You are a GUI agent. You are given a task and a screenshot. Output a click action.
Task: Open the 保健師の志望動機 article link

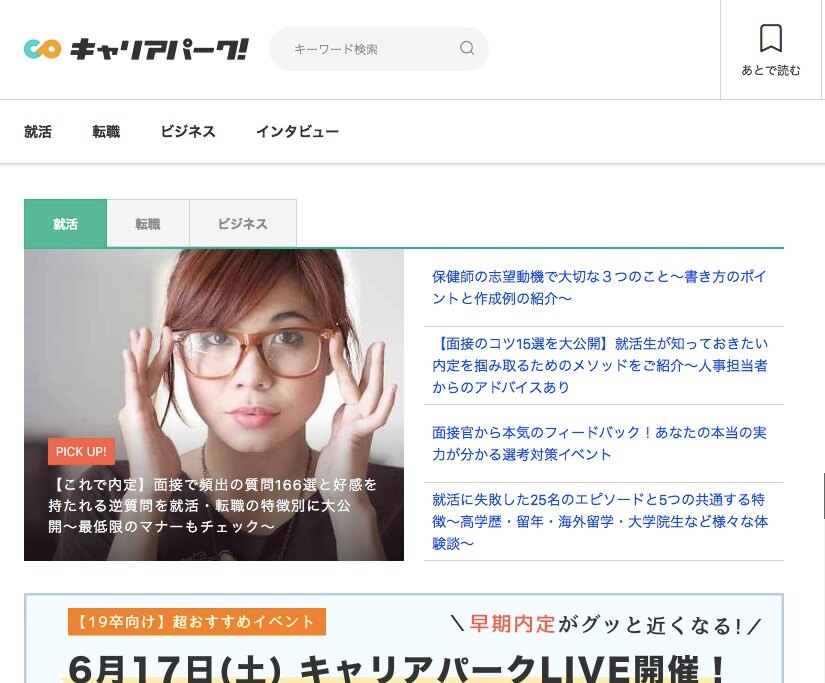pyautogui.click(x=599, y=287)
